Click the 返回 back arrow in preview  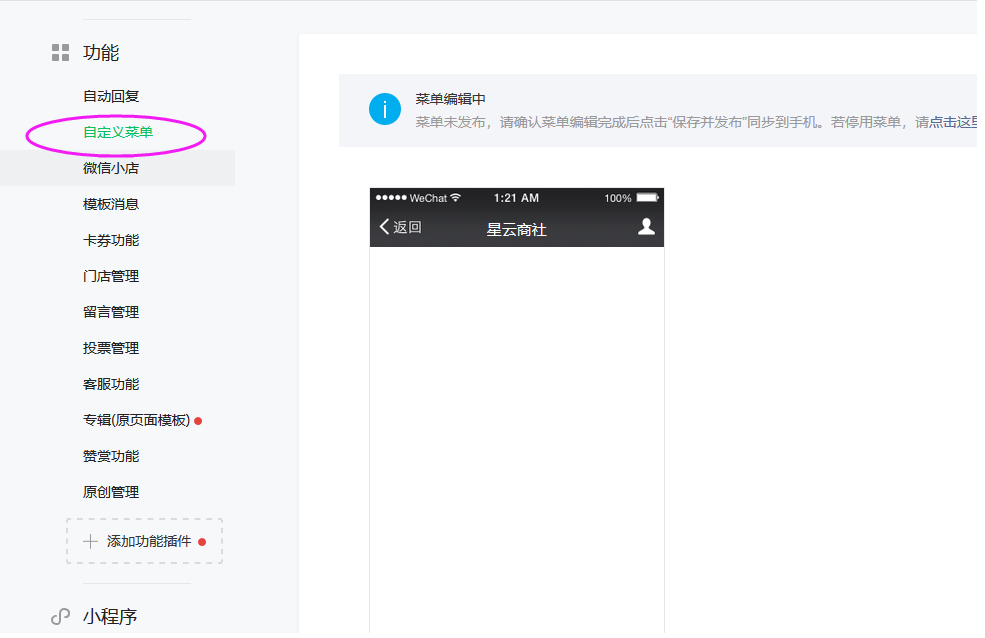pyautogui.click(x=384, y=227)
